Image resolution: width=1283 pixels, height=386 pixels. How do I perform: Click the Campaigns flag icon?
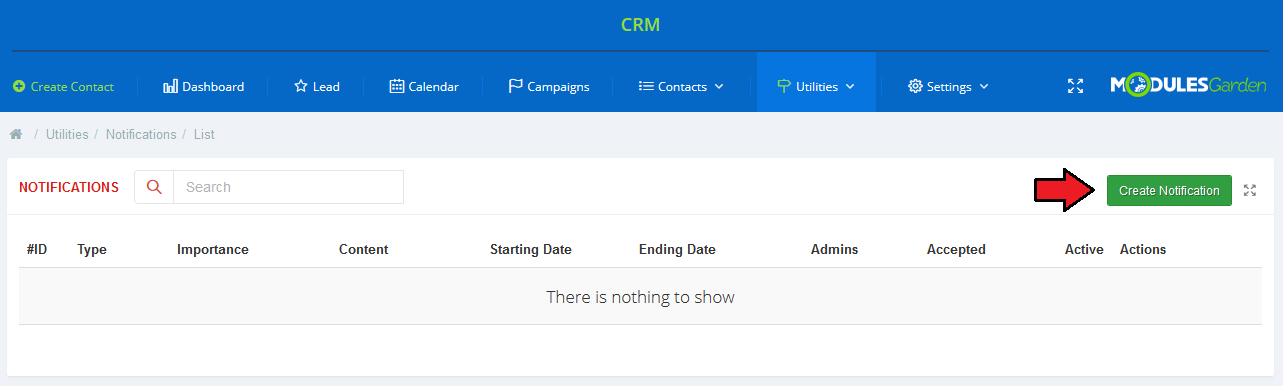tap(515, 86)
